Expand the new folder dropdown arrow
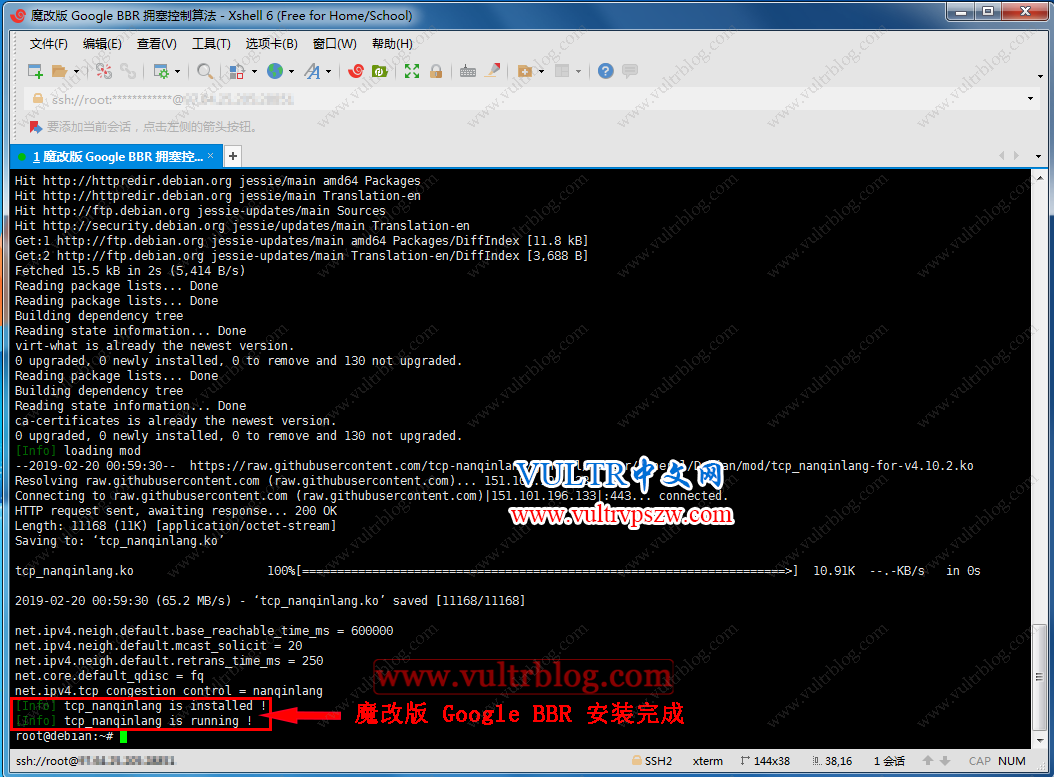Viewport: 1054px width, 777px height. [541, 71]
